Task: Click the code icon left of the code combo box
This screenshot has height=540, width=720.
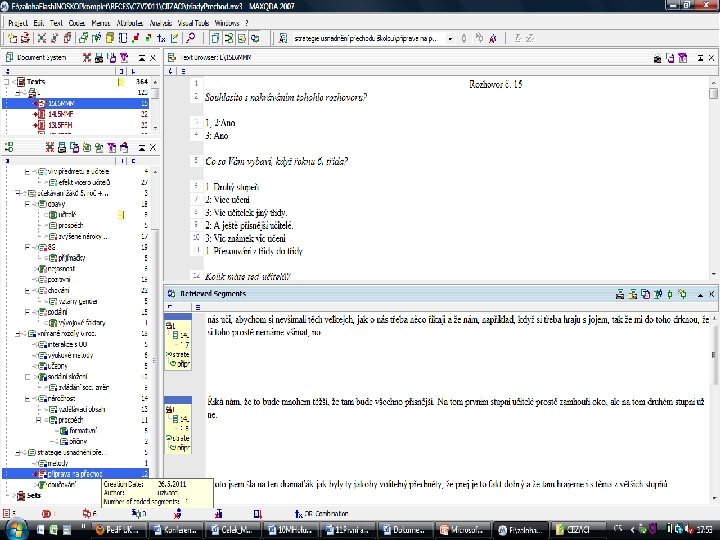Action: tap(283, 39)
